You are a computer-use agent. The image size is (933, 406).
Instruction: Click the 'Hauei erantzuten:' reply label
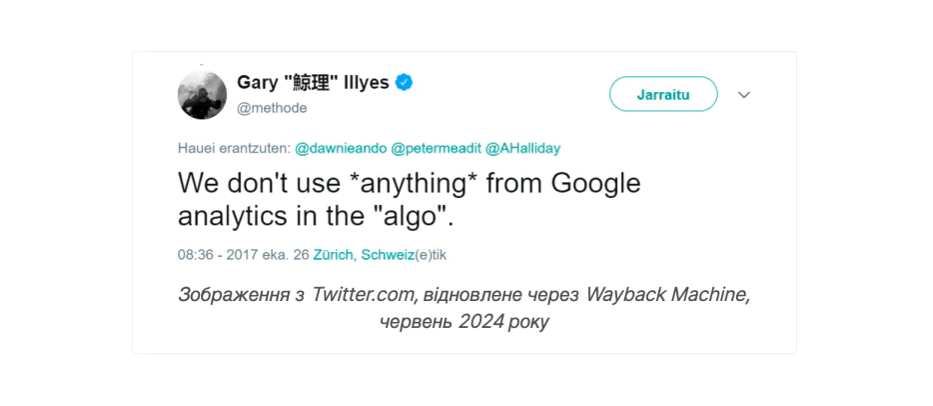[234, 148]
